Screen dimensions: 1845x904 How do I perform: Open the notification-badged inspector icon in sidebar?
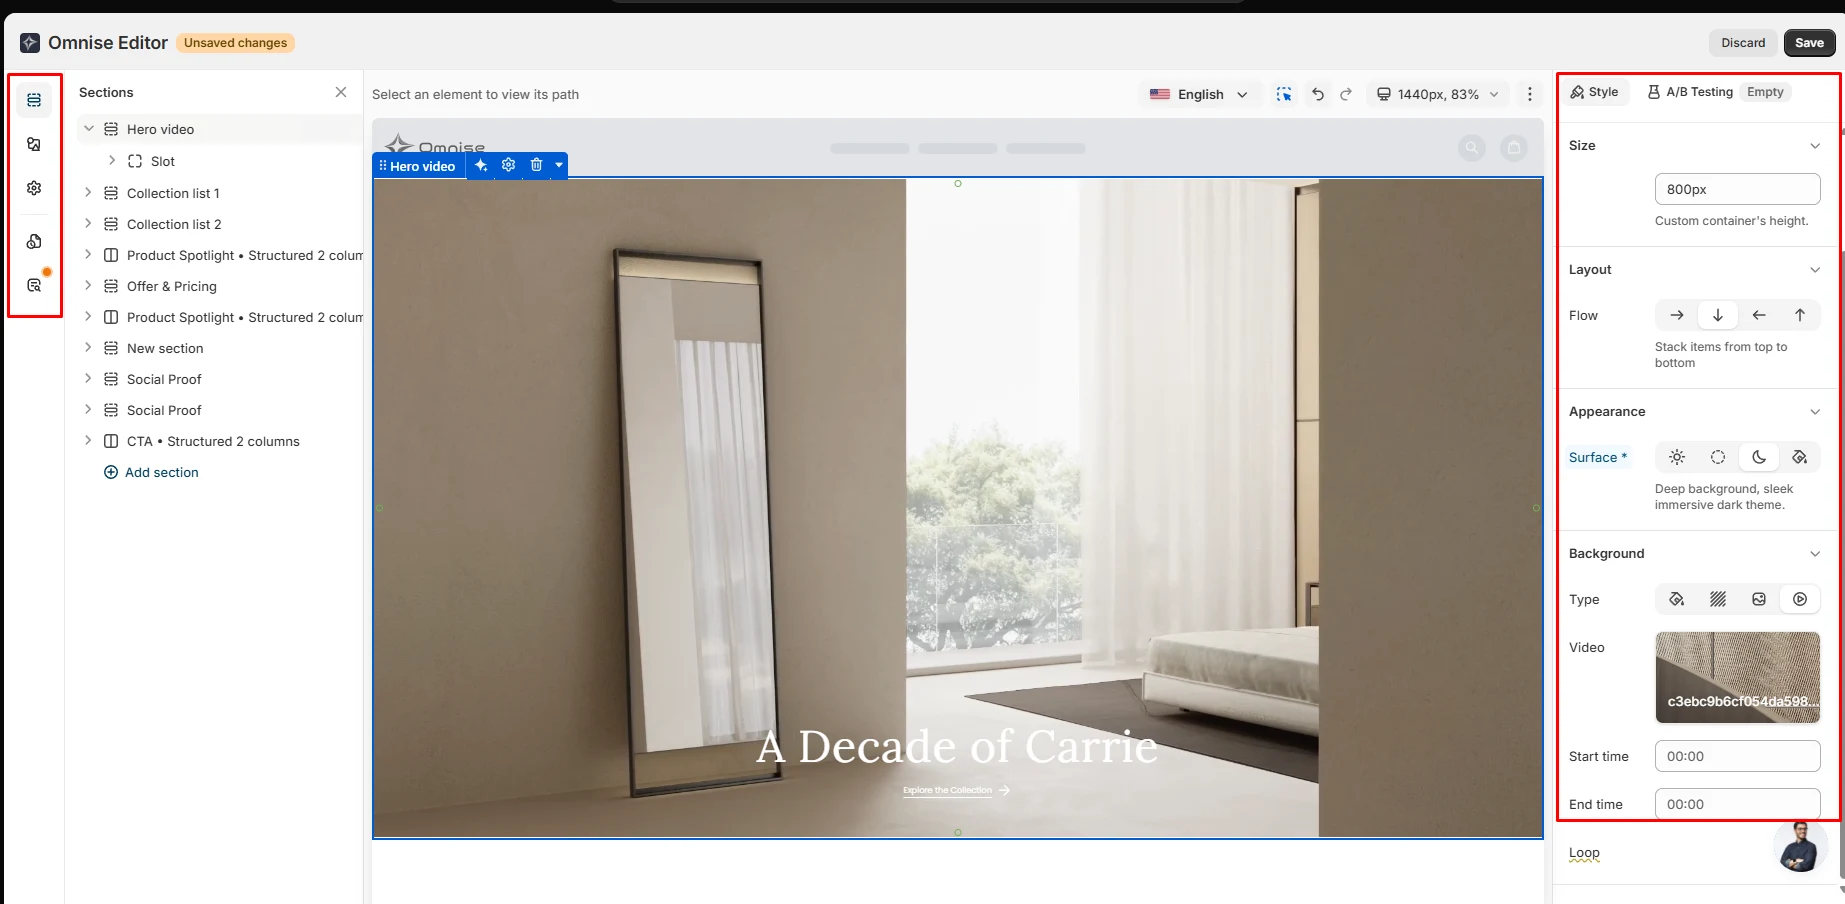[34, 285]
